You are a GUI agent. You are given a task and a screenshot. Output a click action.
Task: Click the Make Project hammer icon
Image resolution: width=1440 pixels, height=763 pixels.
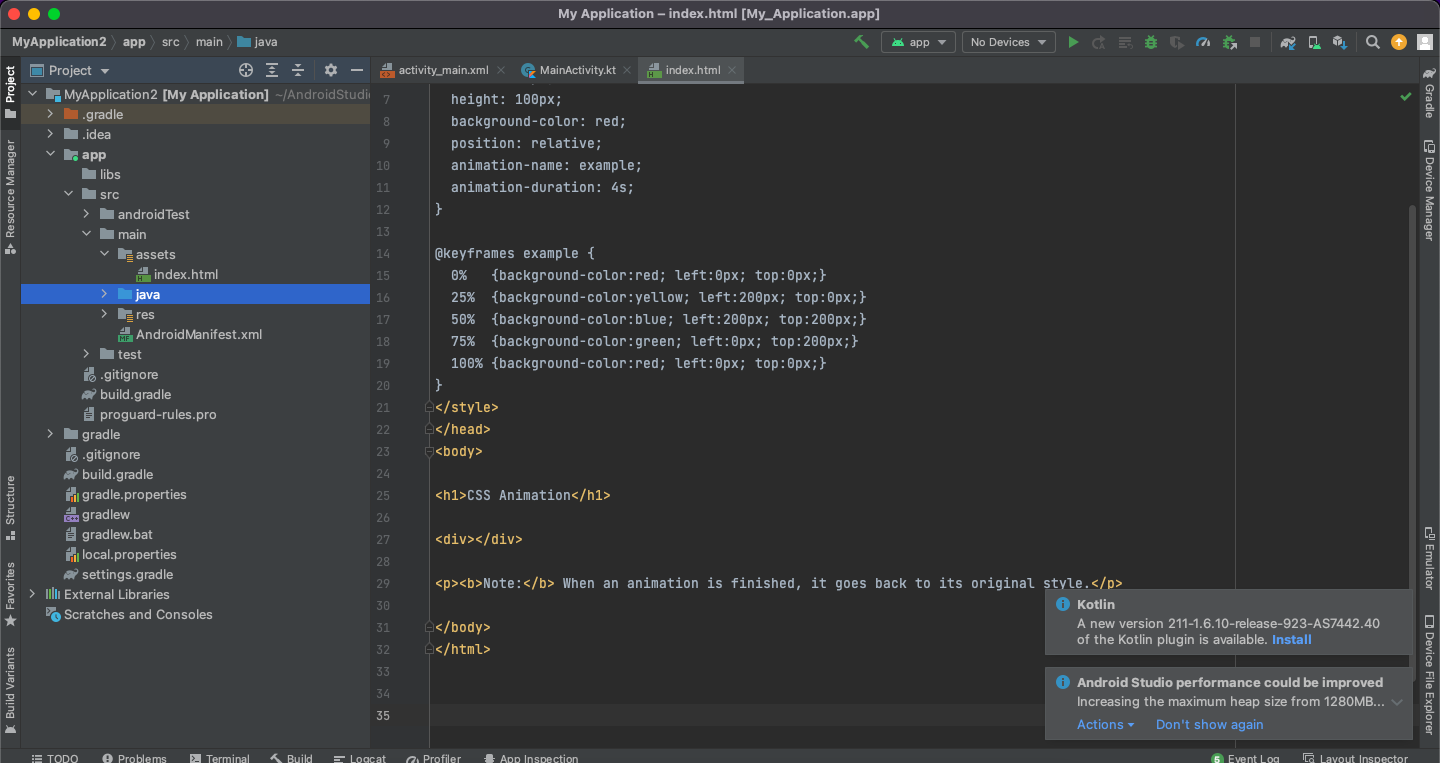(860, 42)
